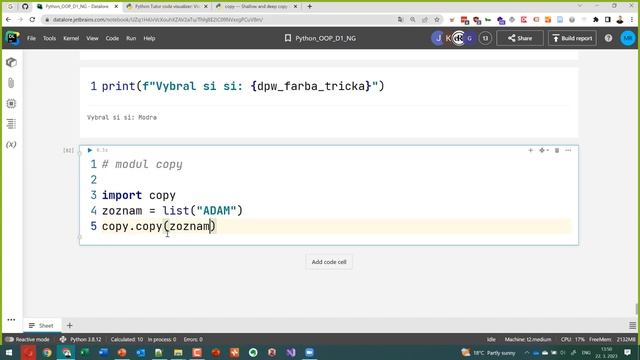Click the page vertical scrollbar thumb
Viewport: 640px width, 360px height.
[x=637, y=309]
